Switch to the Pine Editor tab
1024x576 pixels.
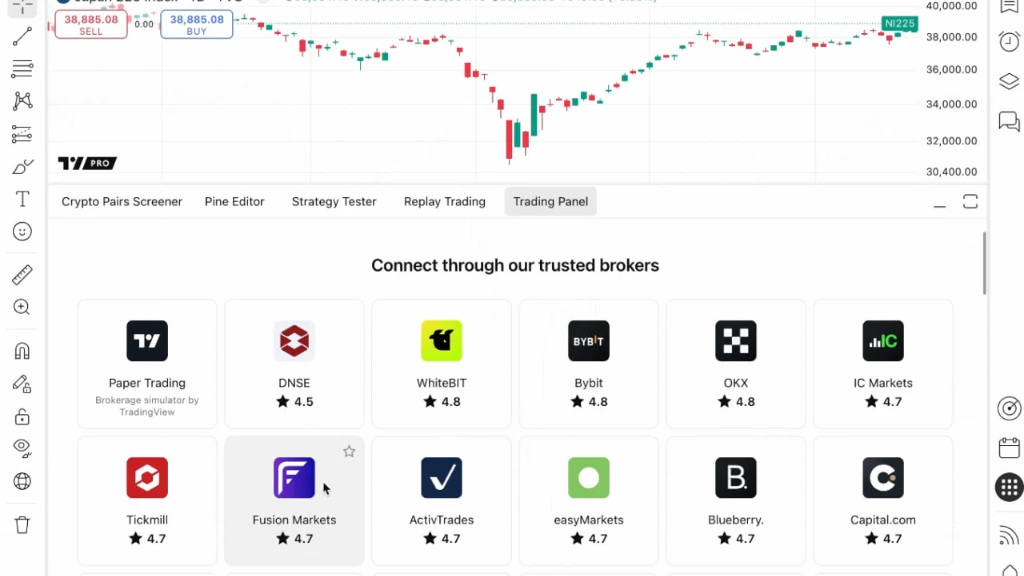(x=234, y=202)
